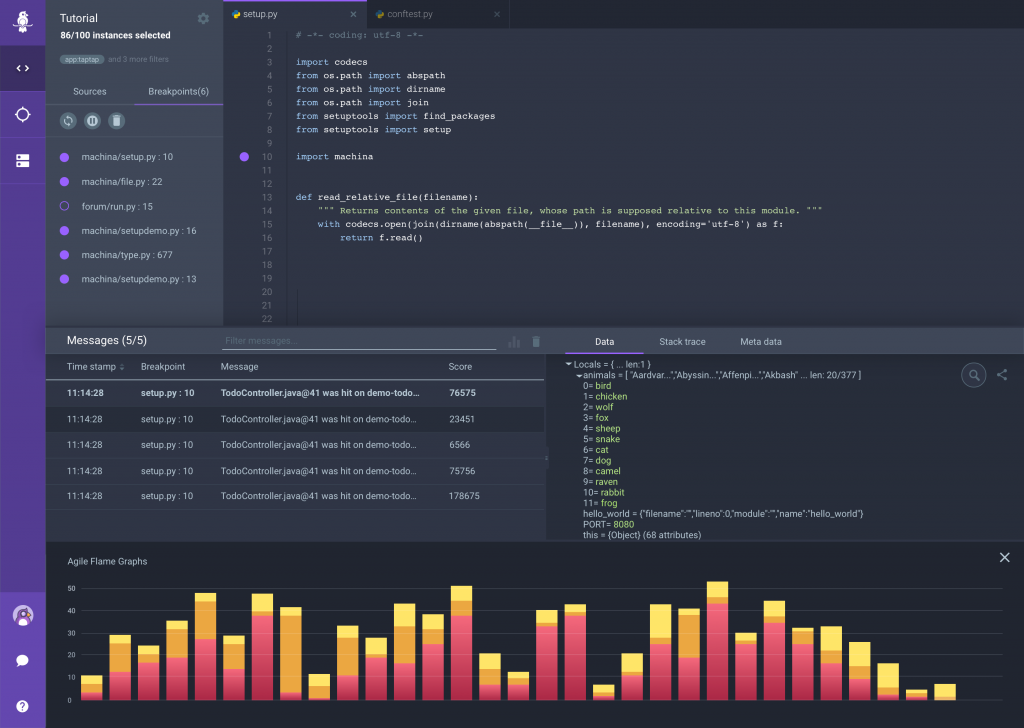This screenshot has height=728, width=1024.
Task: Collapse the Locals tree node
Action: tap(569, 364)
